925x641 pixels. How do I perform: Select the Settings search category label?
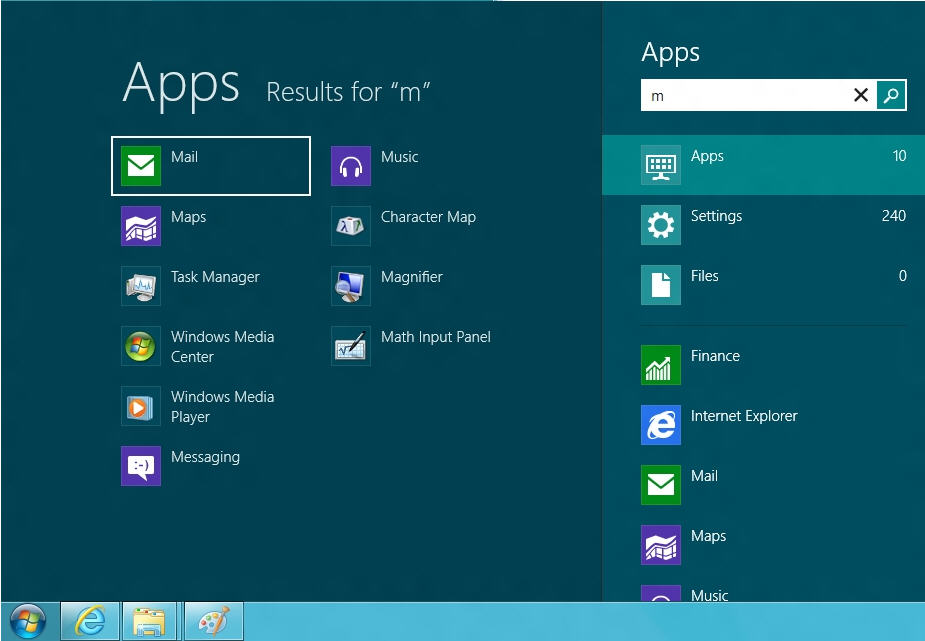[x=716, y=216]
